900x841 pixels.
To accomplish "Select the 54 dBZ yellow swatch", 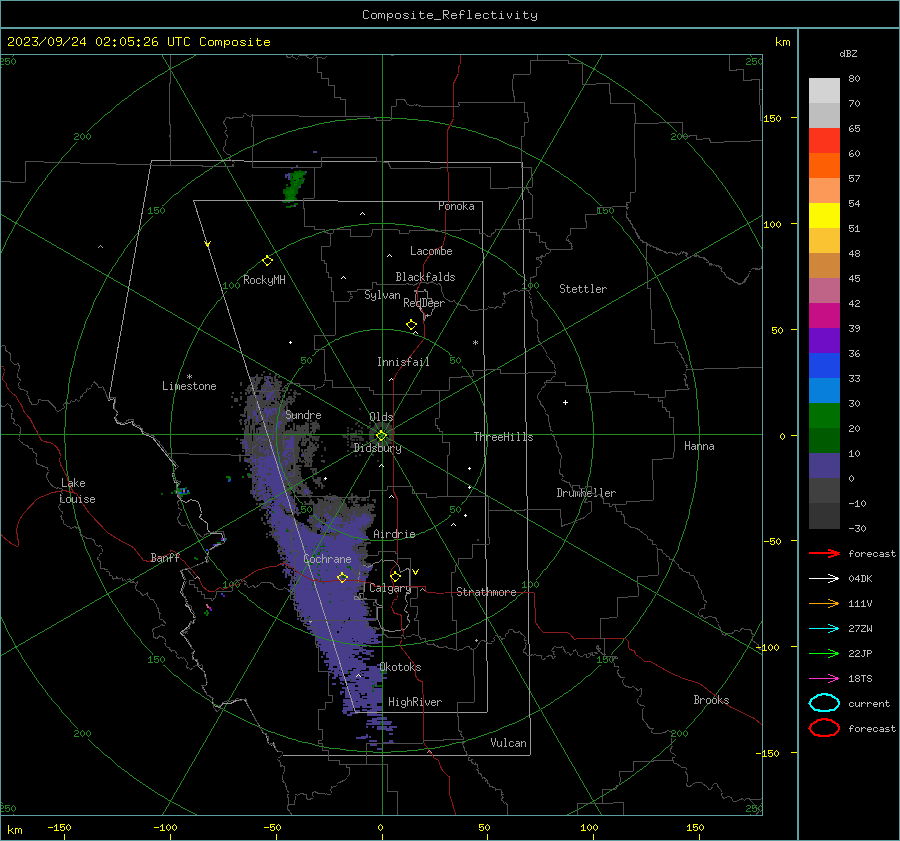I will point(824,215).
